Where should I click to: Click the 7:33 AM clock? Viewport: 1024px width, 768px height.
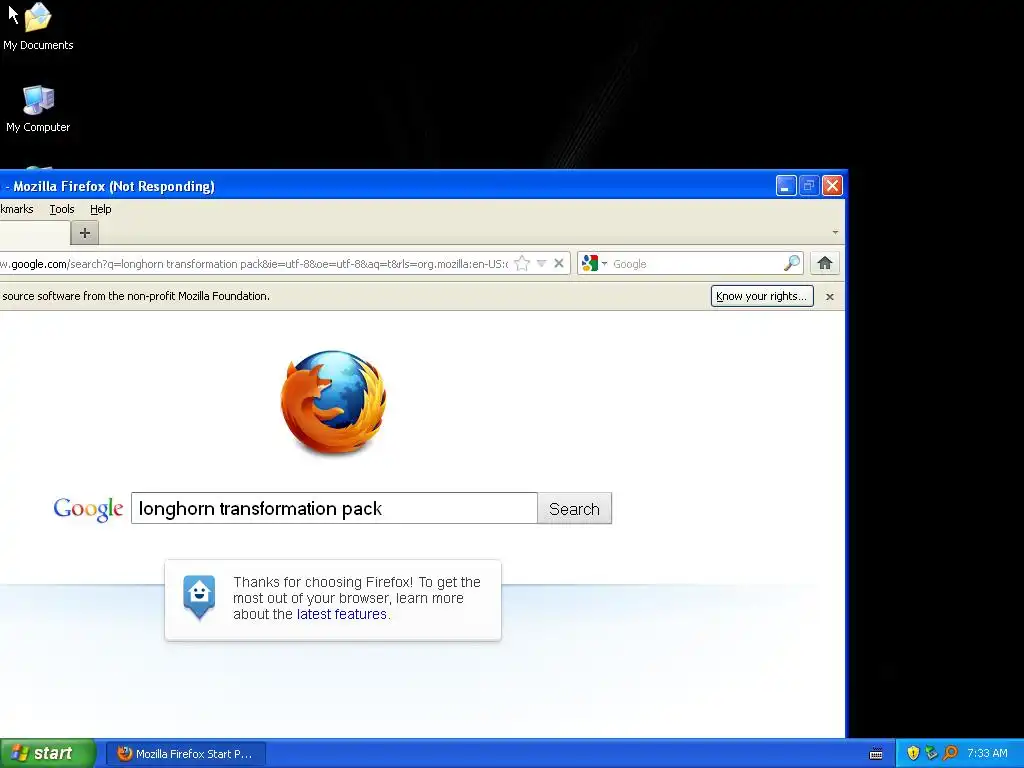987,753
